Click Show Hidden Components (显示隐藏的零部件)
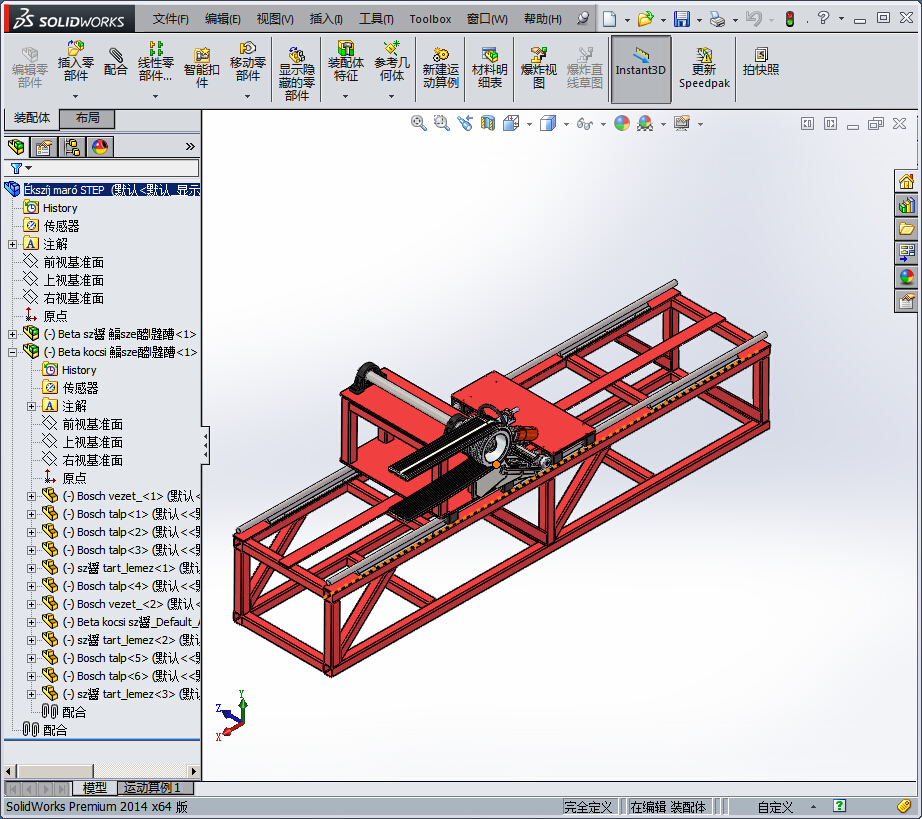 [x=296, y=74]
